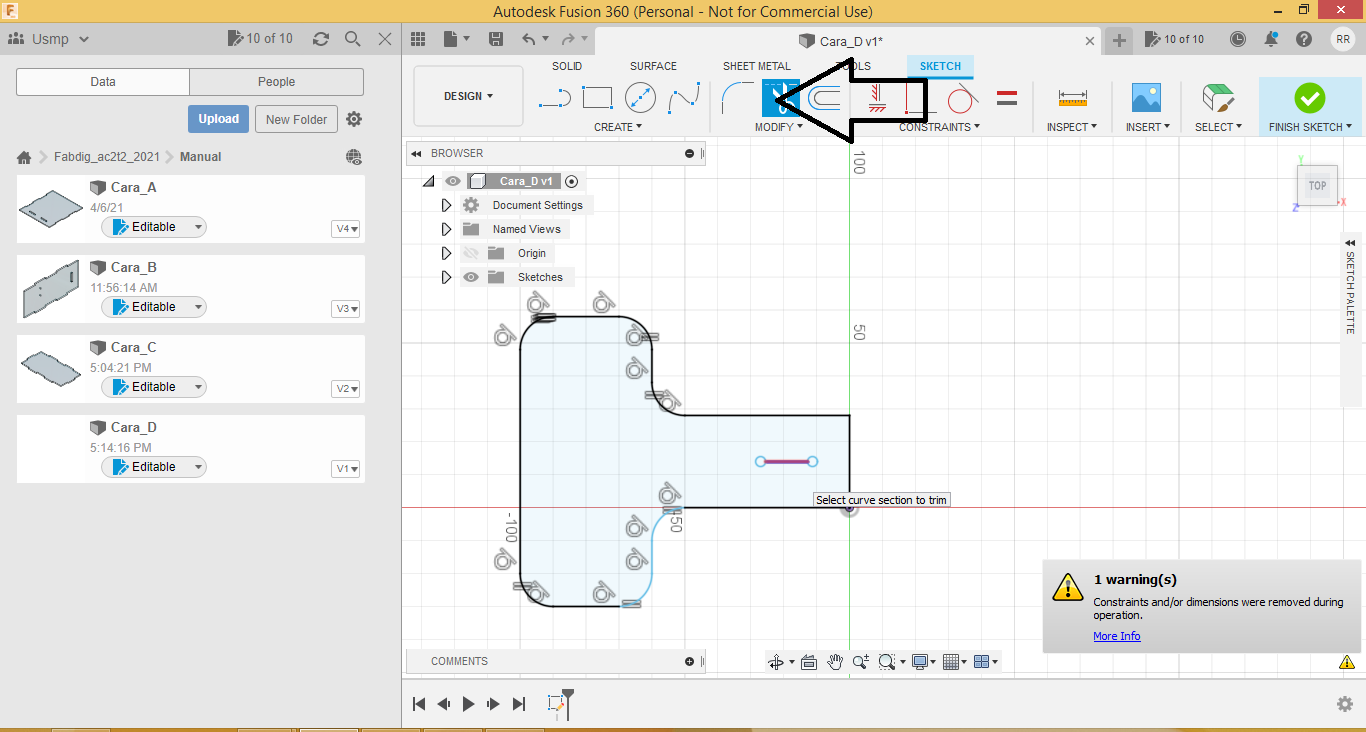Viewport: 1366px width, 732px height.
Task: Open a new design tab with plus
Action: pos(1119,40)
